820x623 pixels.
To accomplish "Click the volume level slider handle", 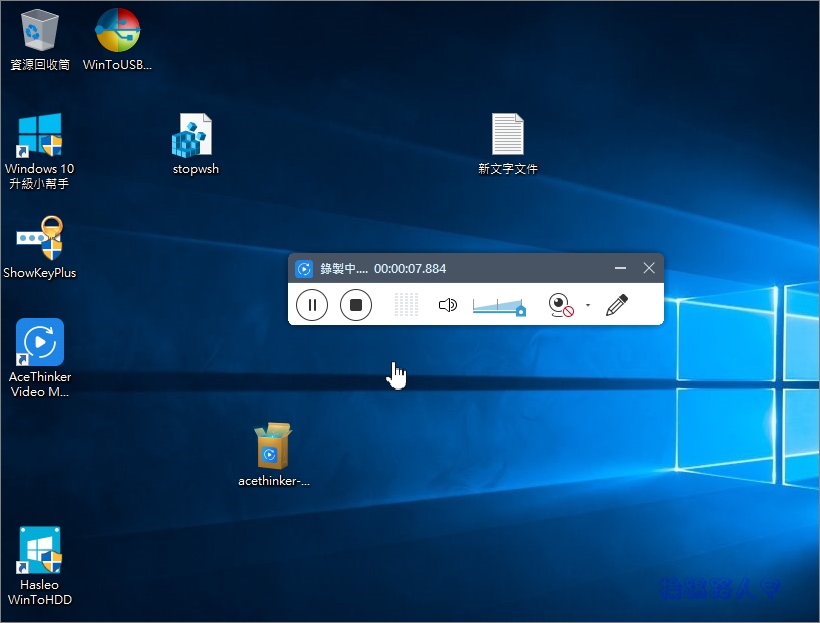I will [x=520, y=311].
